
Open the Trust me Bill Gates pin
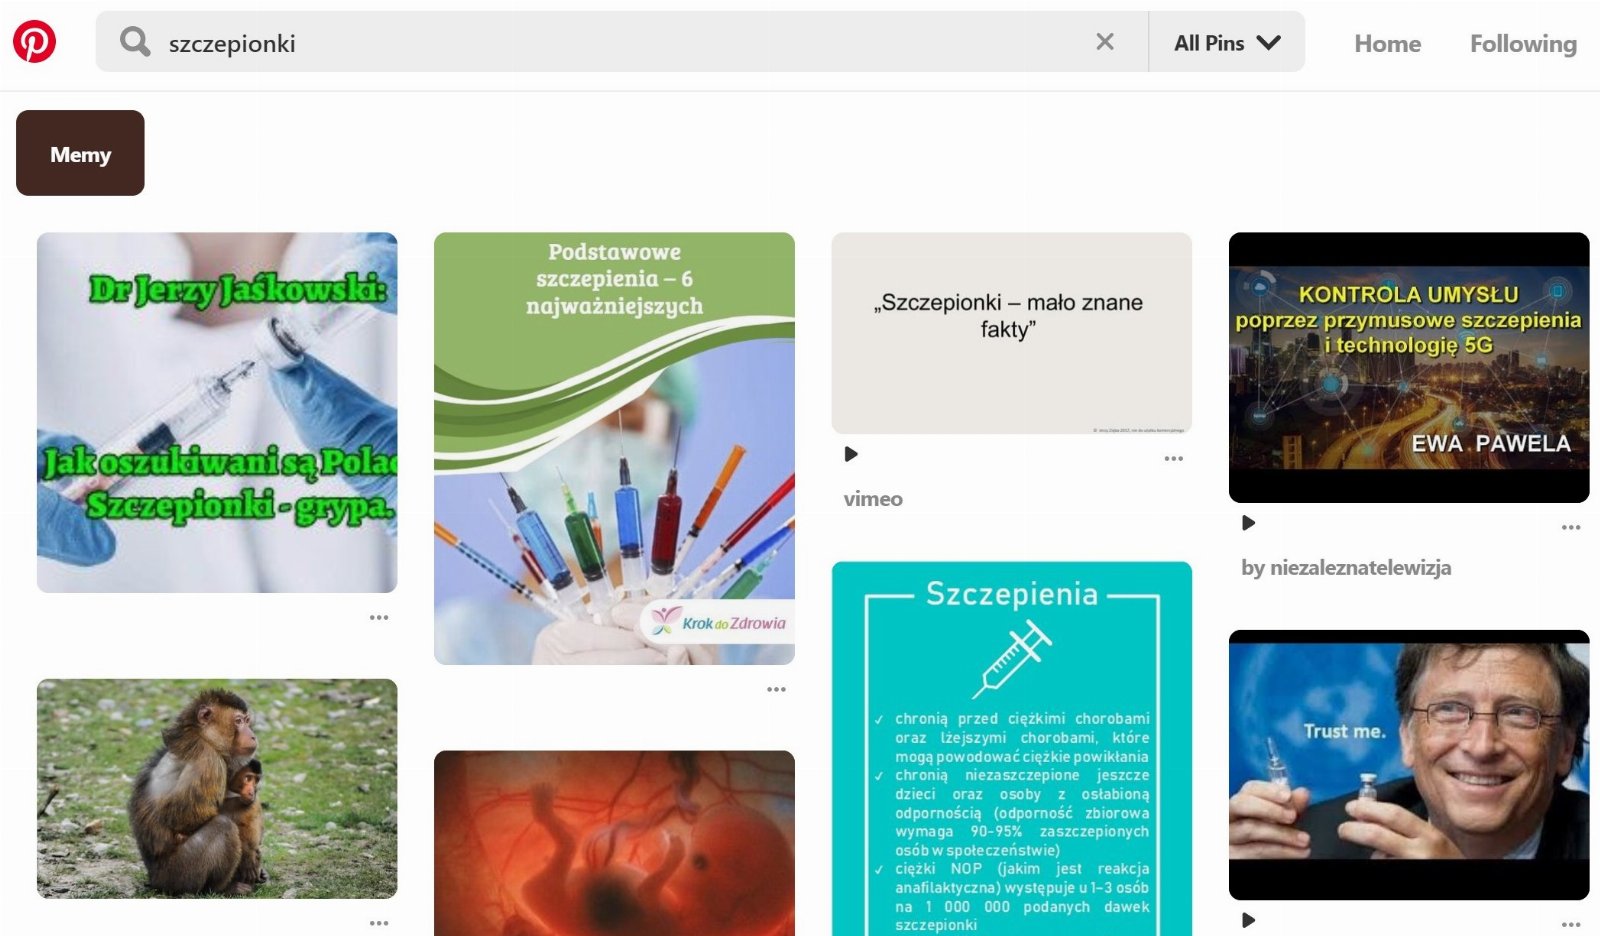coord(1409,765)
